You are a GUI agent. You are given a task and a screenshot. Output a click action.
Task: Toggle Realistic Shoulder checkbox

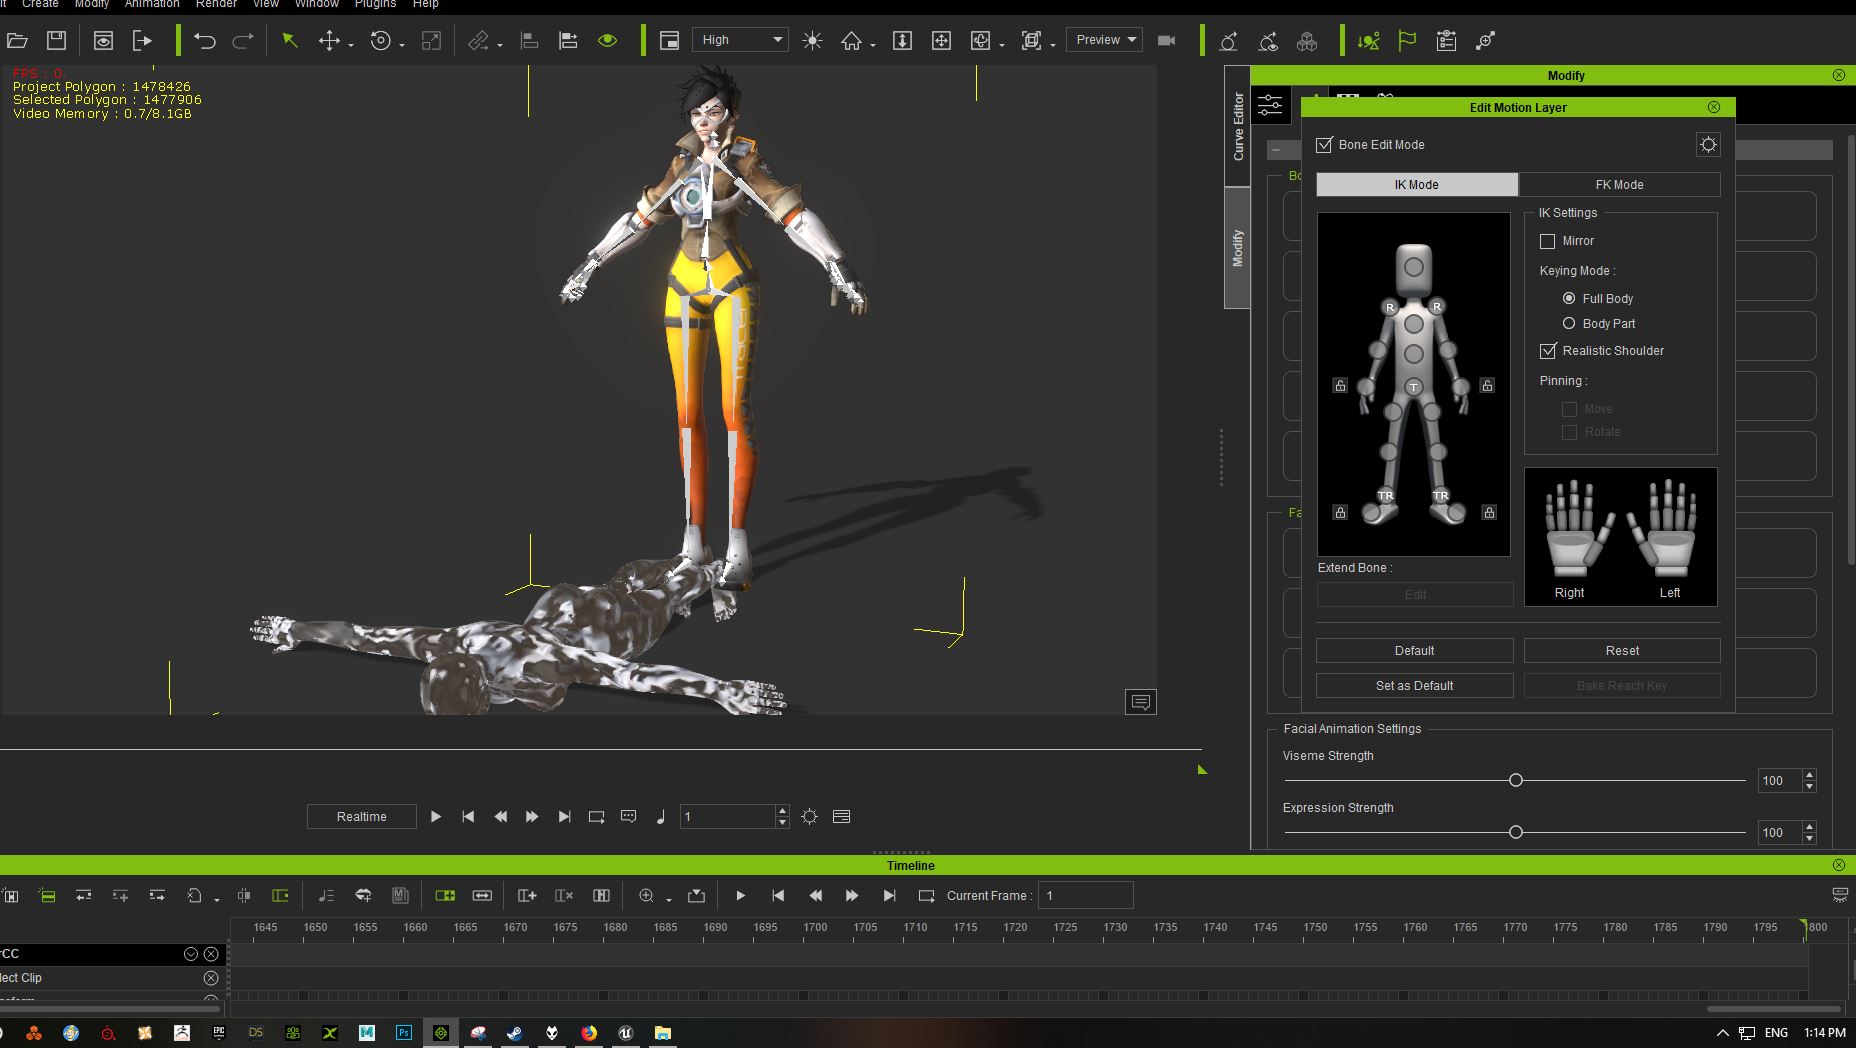pyautogui.click(x=1548, y=351)
